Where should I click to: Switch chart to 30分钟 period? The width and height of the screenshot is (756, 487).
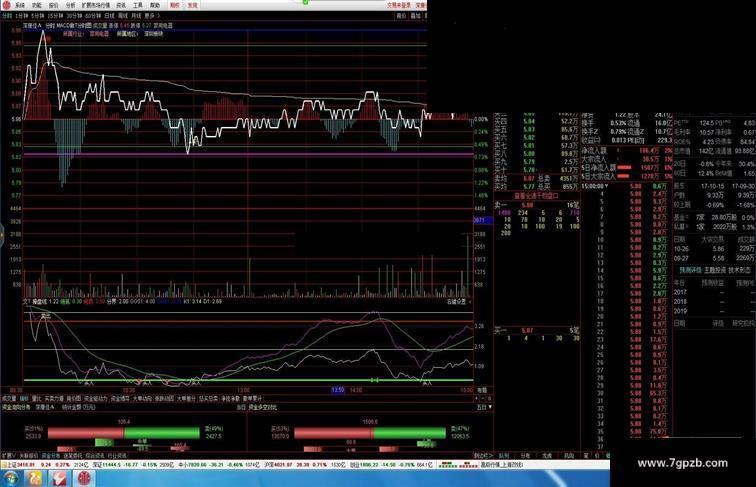pyautogui.click(x=74, y=16)
